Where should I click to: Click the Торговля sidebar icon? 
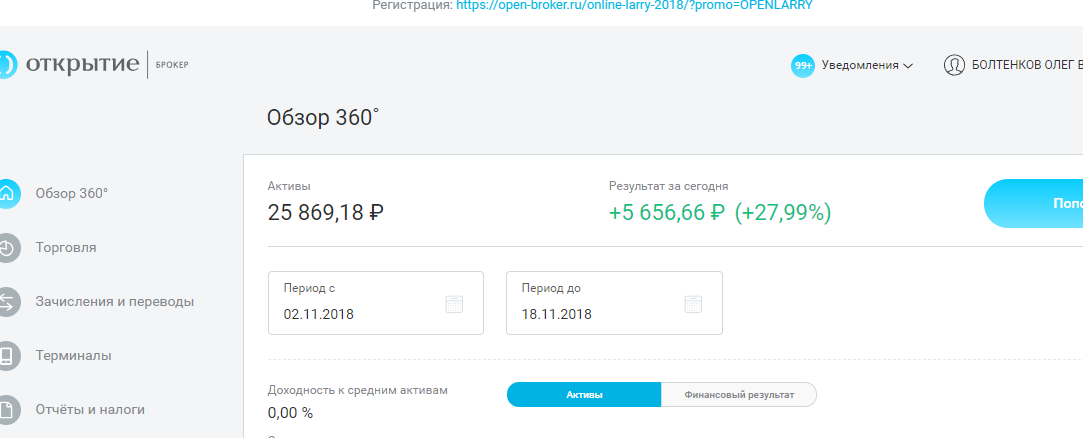tap(8, 247)
